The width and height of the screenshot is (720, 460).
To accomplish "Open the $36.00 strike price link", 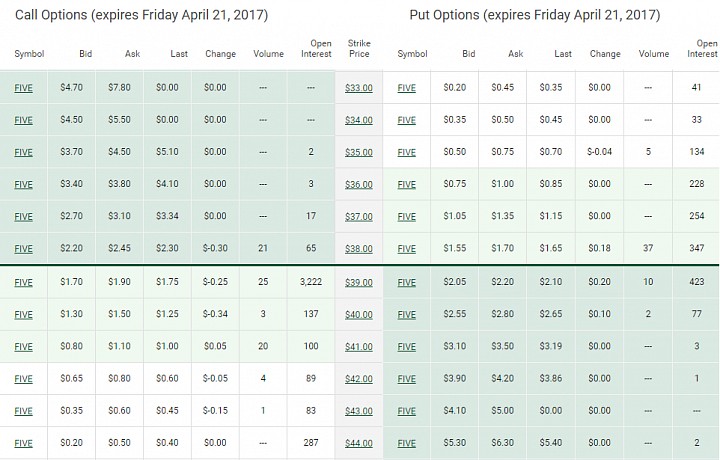I will (359, 184).
